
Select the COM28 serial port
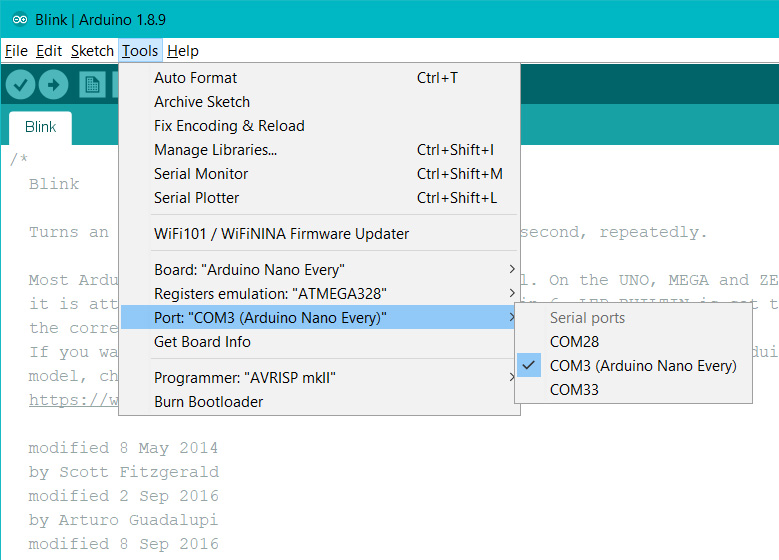coord(633,342)
